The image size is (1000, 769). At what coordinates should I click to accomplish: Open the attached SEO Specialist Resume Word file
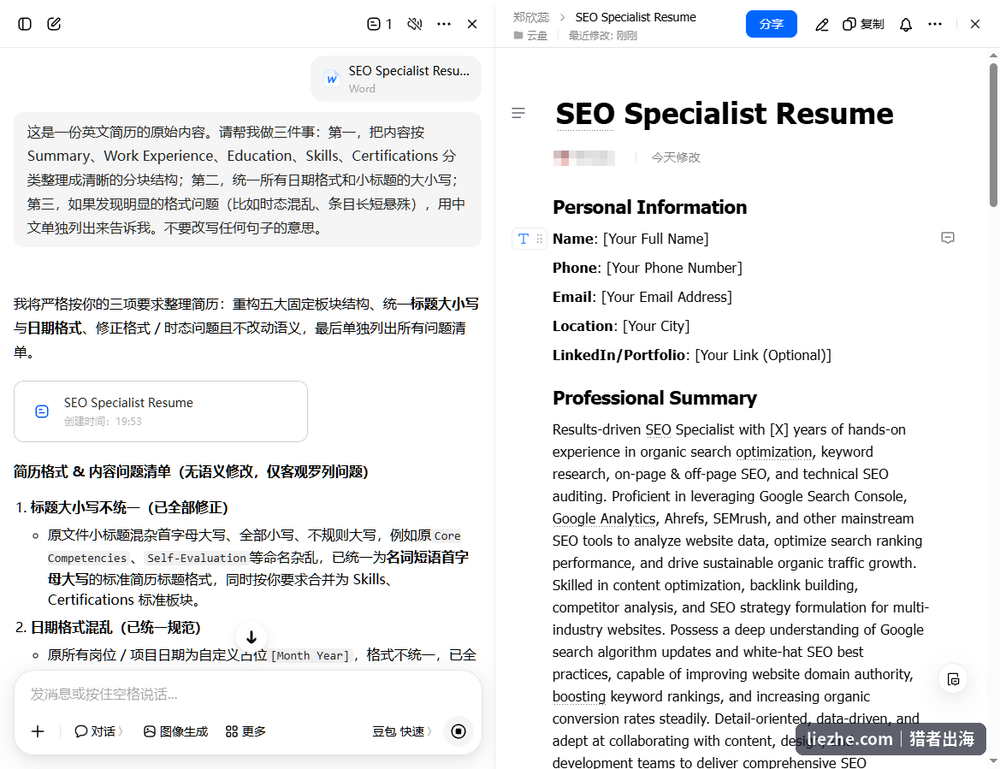click(x=396, y=79)
